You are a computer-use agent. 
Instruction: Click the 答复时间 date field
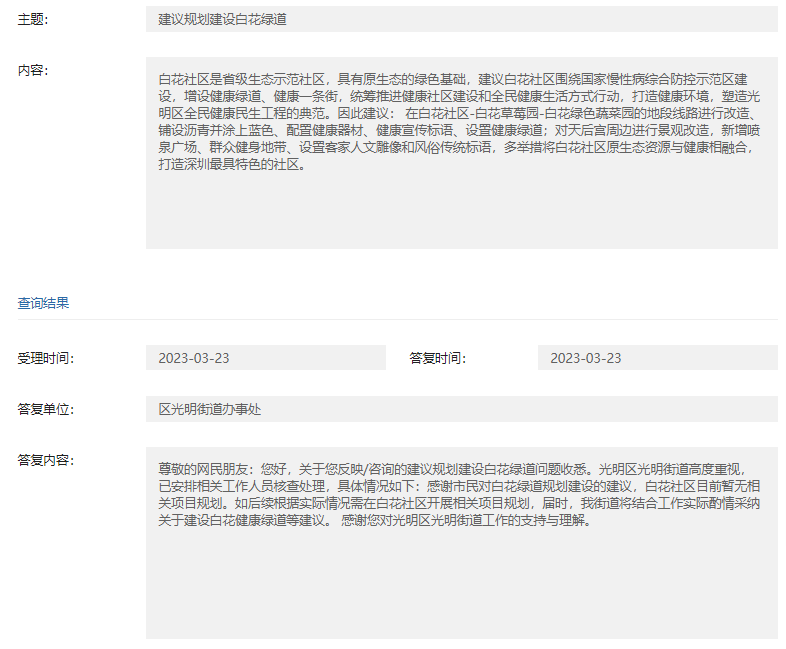click(x=657, y=358)
